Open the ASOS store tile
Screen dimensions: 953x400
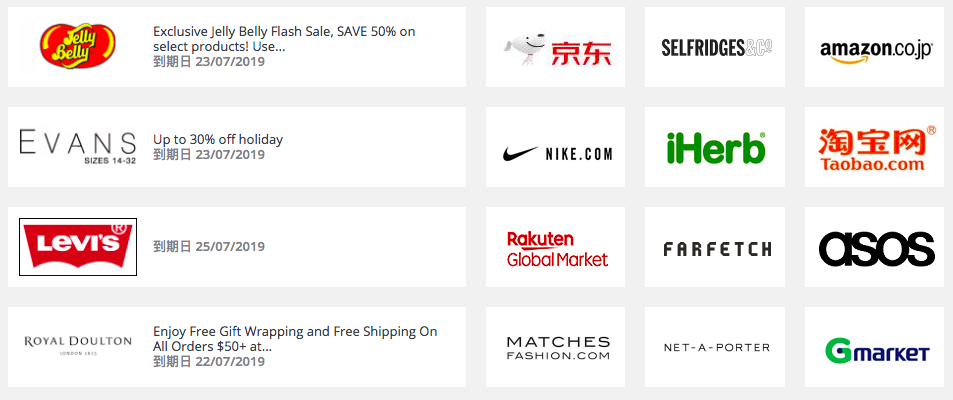click(x=875, y=247)
